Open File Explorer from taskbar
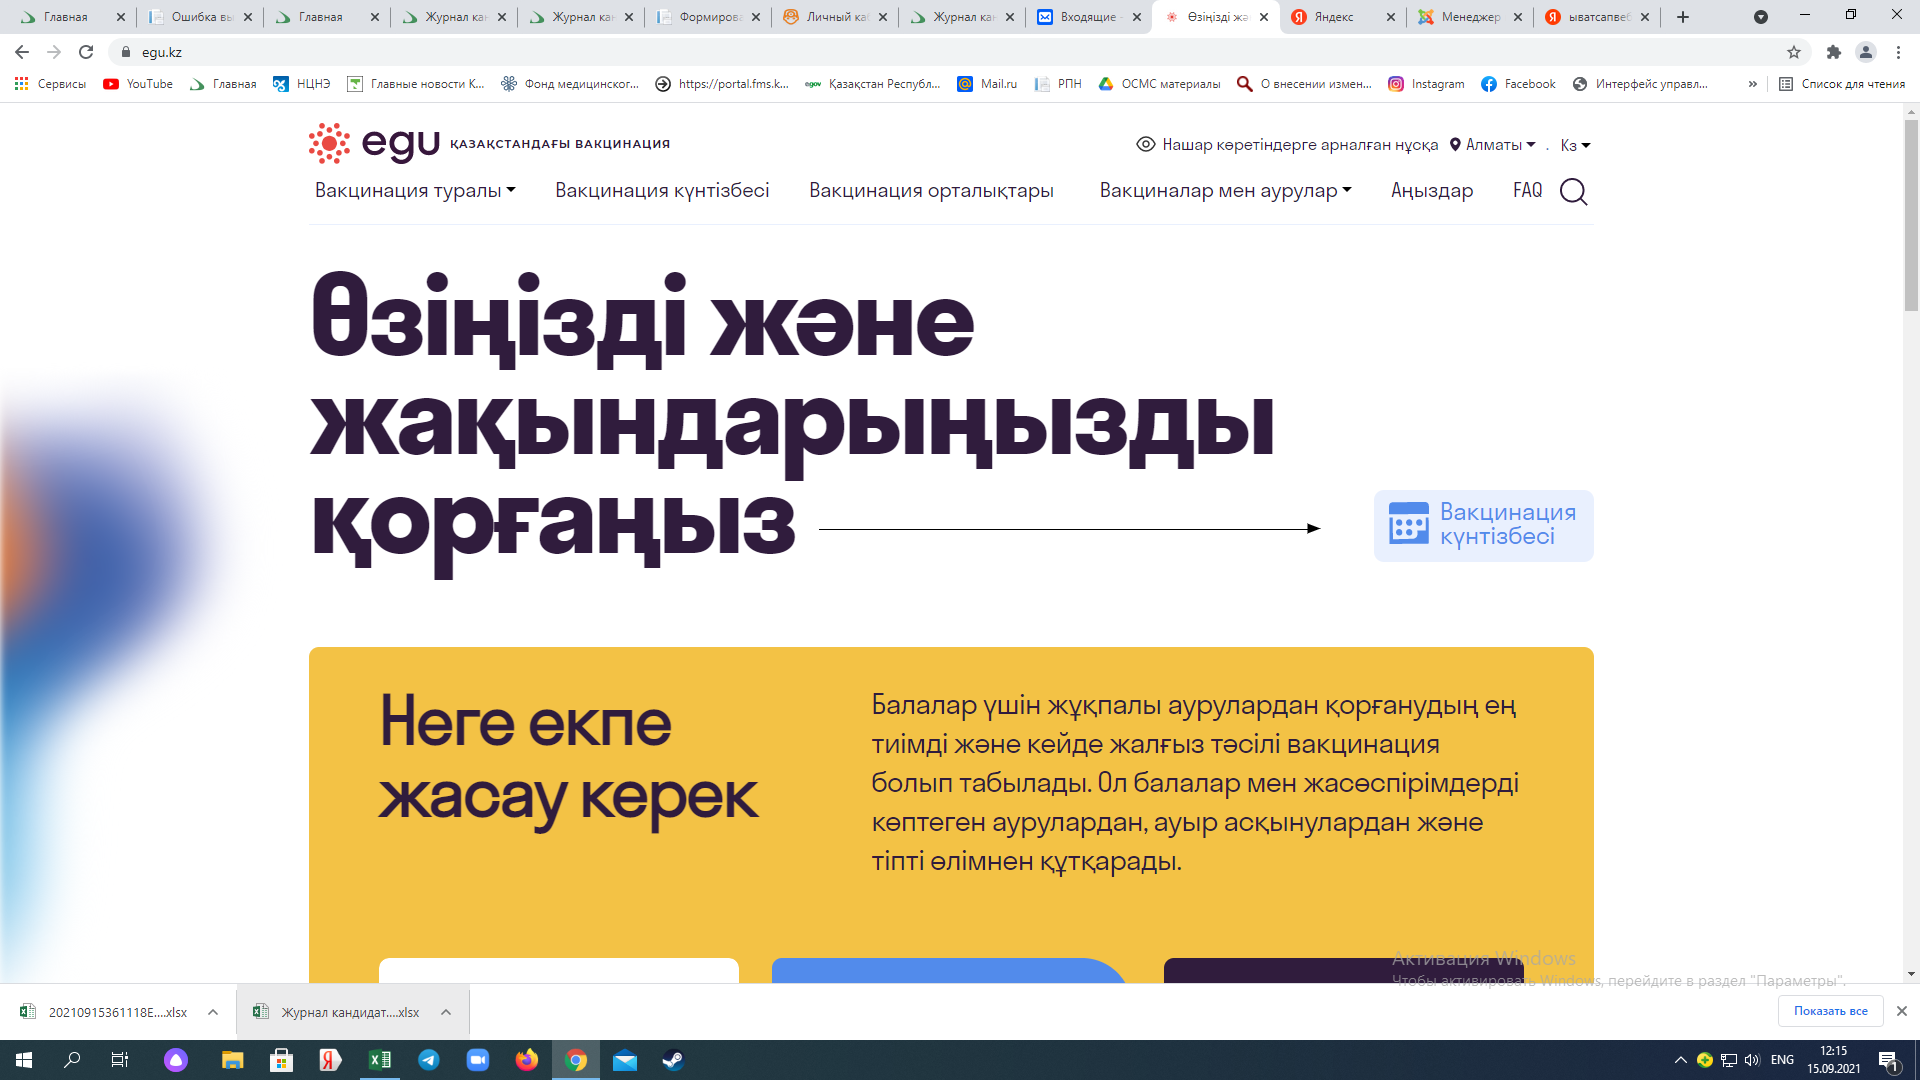Viewport: 1920px width, 1080px height. [x=232, y=1060]
